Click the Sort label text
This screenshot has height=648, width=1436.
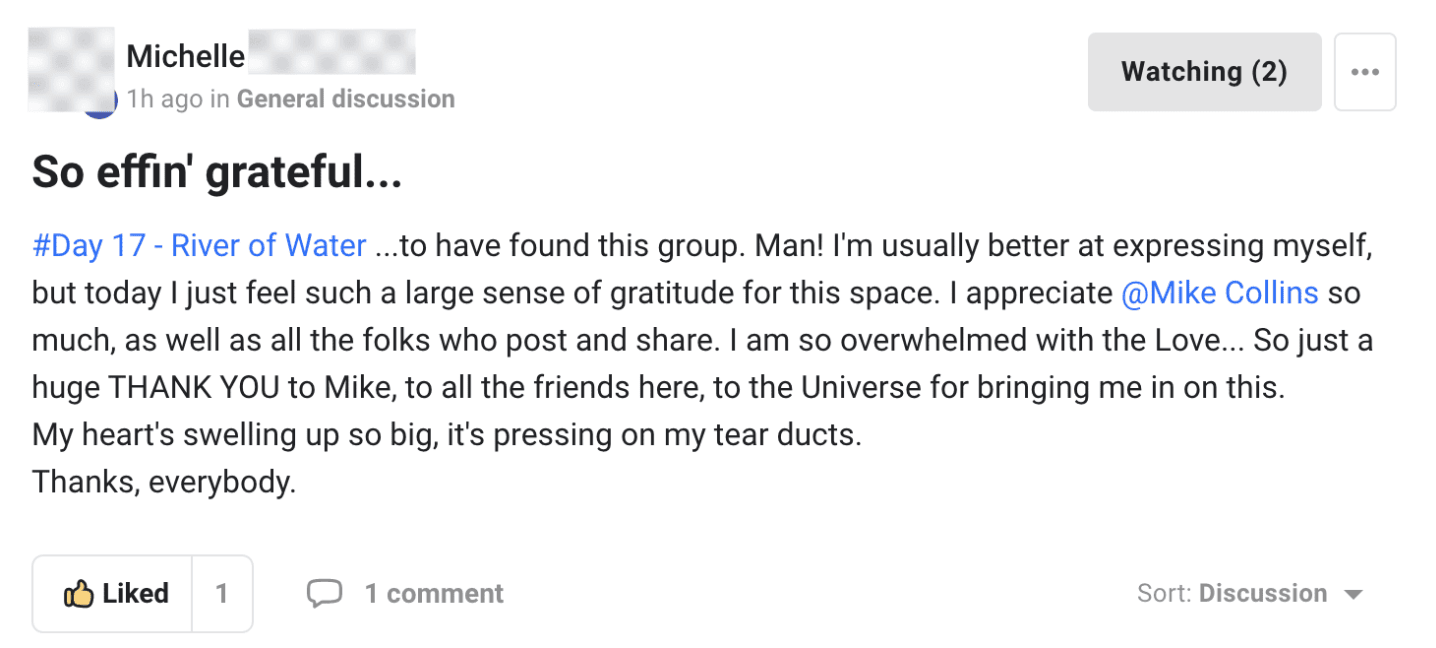point(1164,594)
